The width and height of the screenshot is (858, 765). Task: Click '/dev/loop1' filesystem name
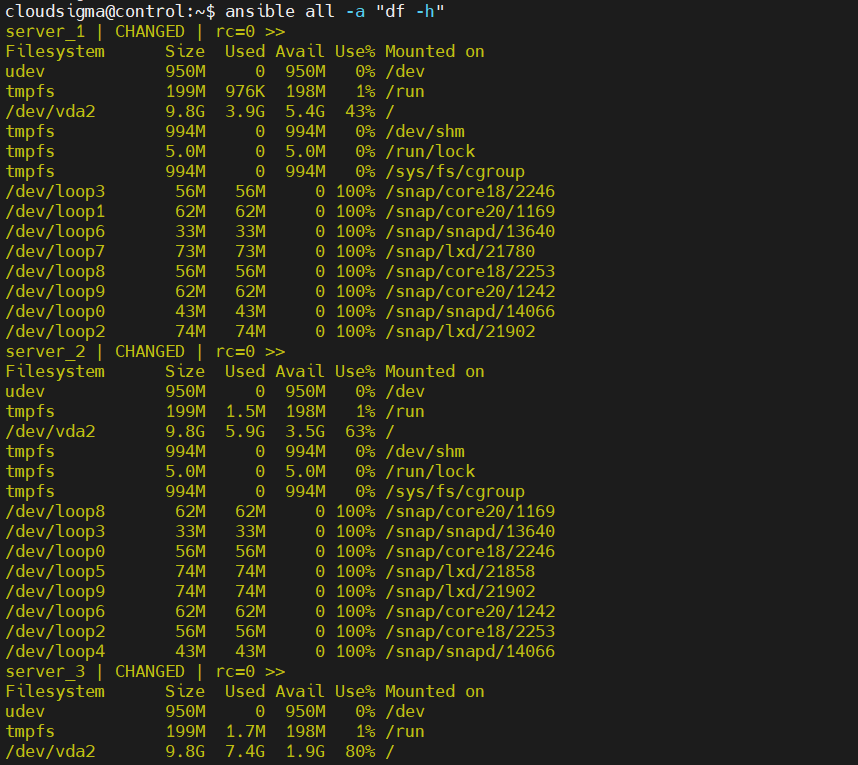click(55, 211)
